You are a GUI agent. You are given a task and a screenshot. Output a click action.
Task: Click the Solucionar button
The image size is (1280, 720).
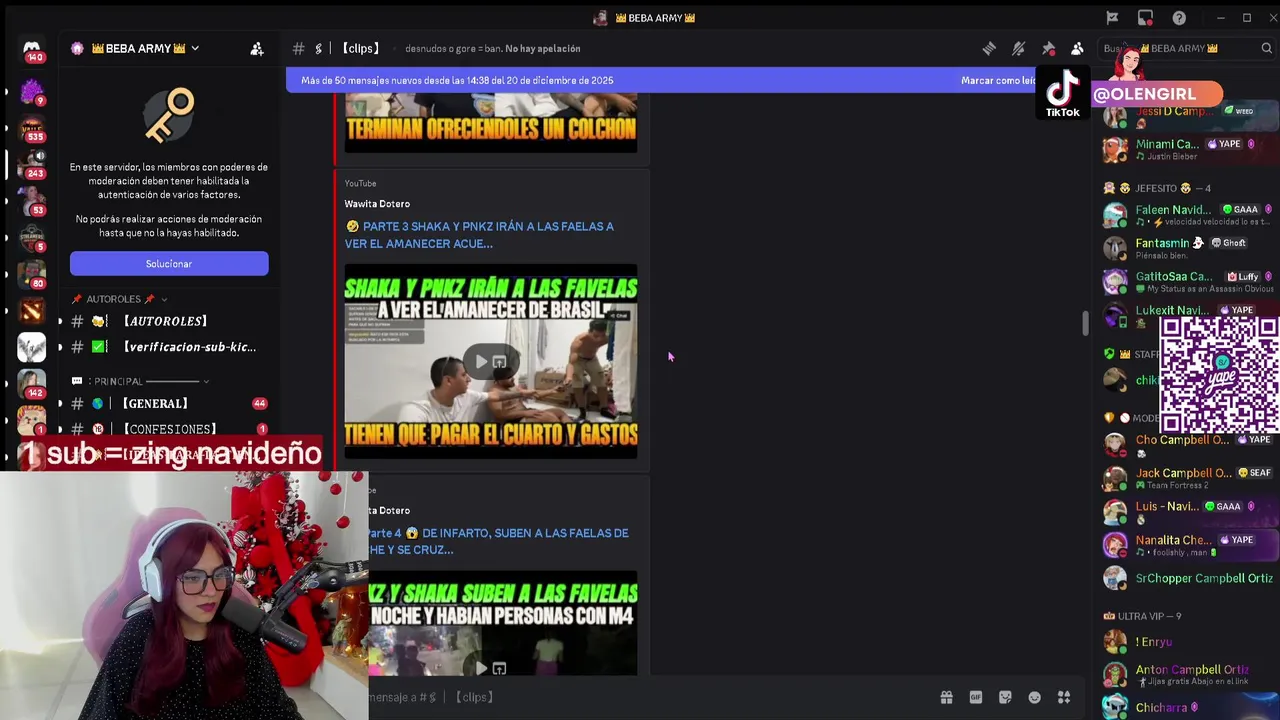(169, 264)
